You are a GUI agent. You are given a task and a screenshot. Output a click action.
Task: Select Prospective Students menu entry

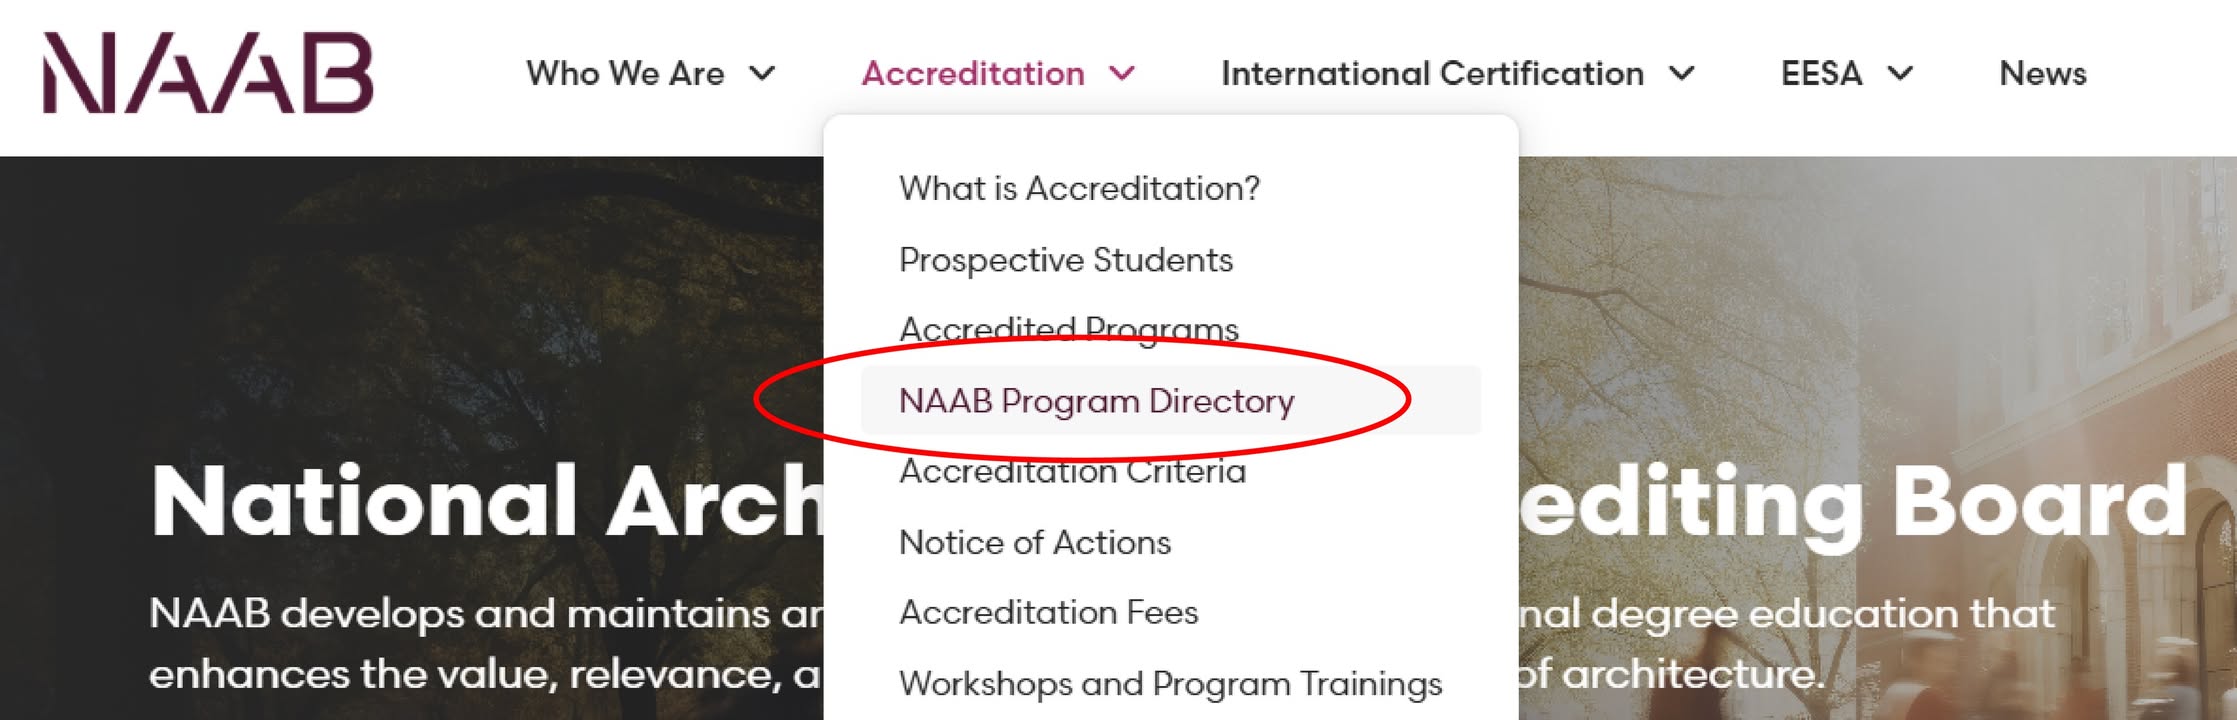pyautogui.click(x=1066, y=260)
